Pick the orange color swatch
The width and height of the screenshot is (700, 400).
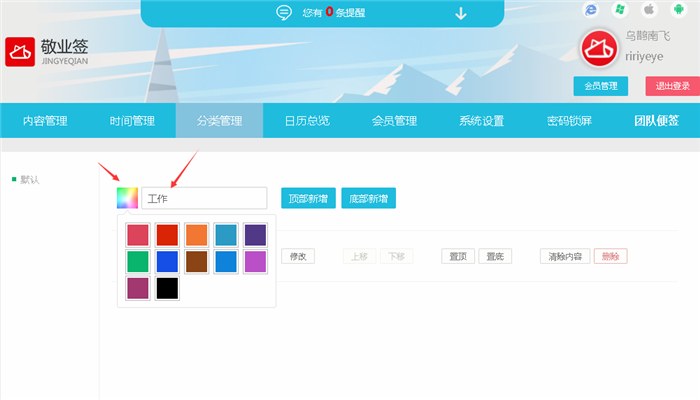click(x=196, y=235)
